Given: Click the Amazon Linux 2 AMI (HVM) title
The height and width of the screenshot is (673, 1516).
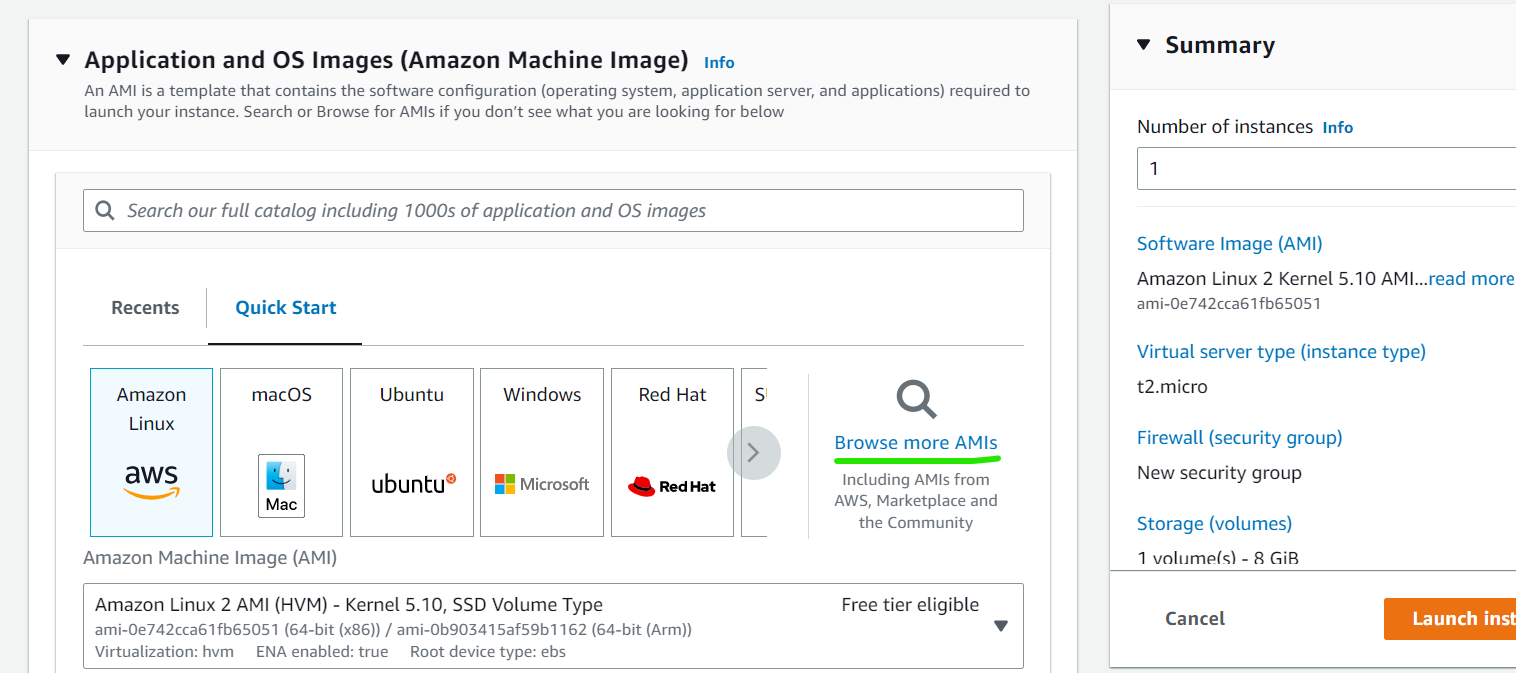Looking at the screenshot, I should coord(349,605).
